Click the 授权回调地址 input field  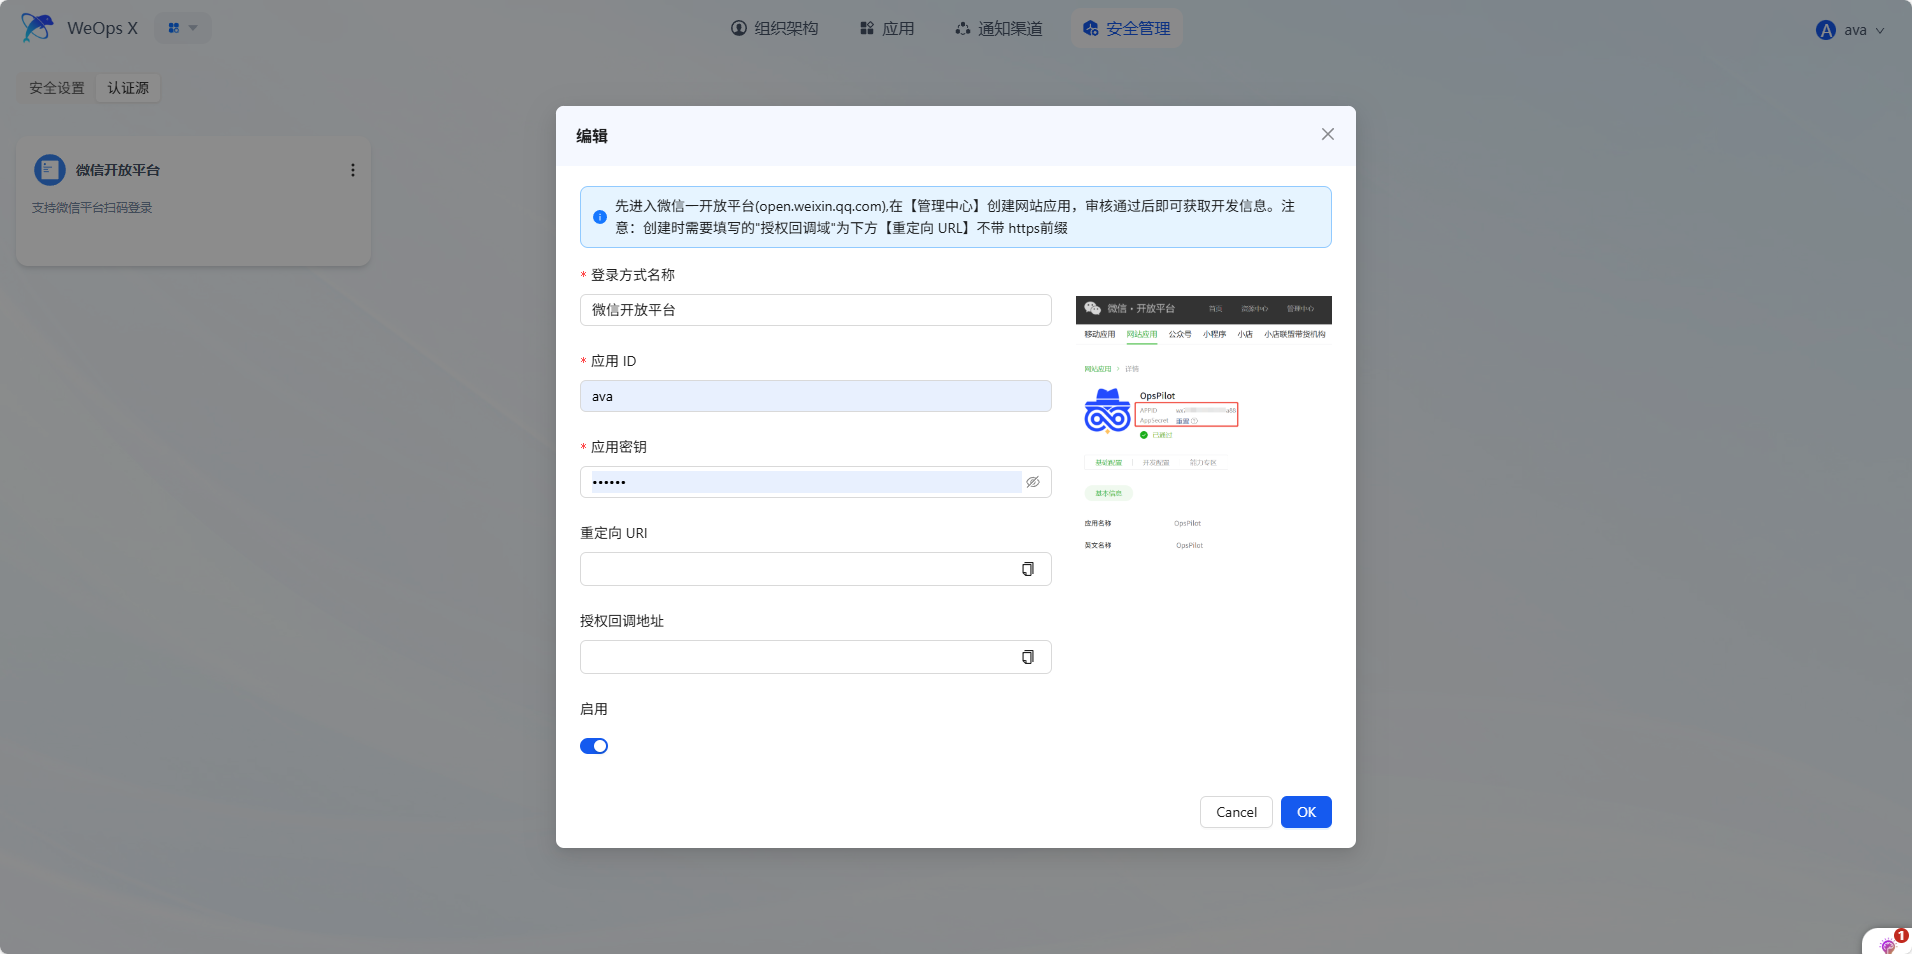pyautogui.click(x=815, y=657)
